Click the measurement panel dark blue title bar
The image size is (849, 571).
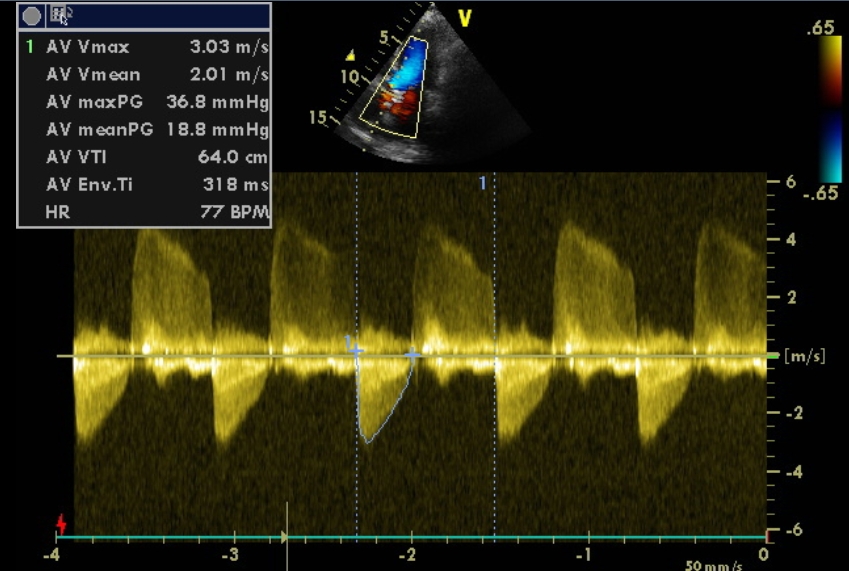click(x=144, y=16)
